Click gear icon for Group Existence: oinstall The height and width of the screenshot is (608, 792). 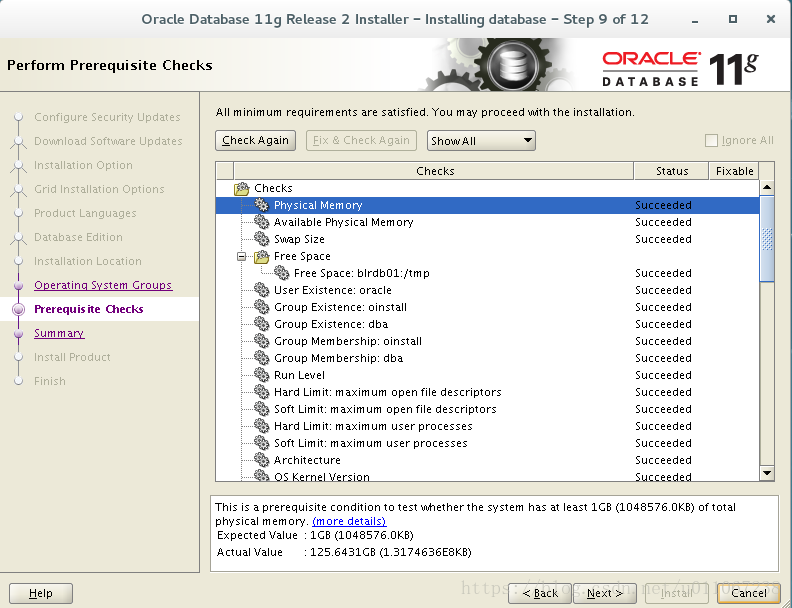(x=262, y=307)
